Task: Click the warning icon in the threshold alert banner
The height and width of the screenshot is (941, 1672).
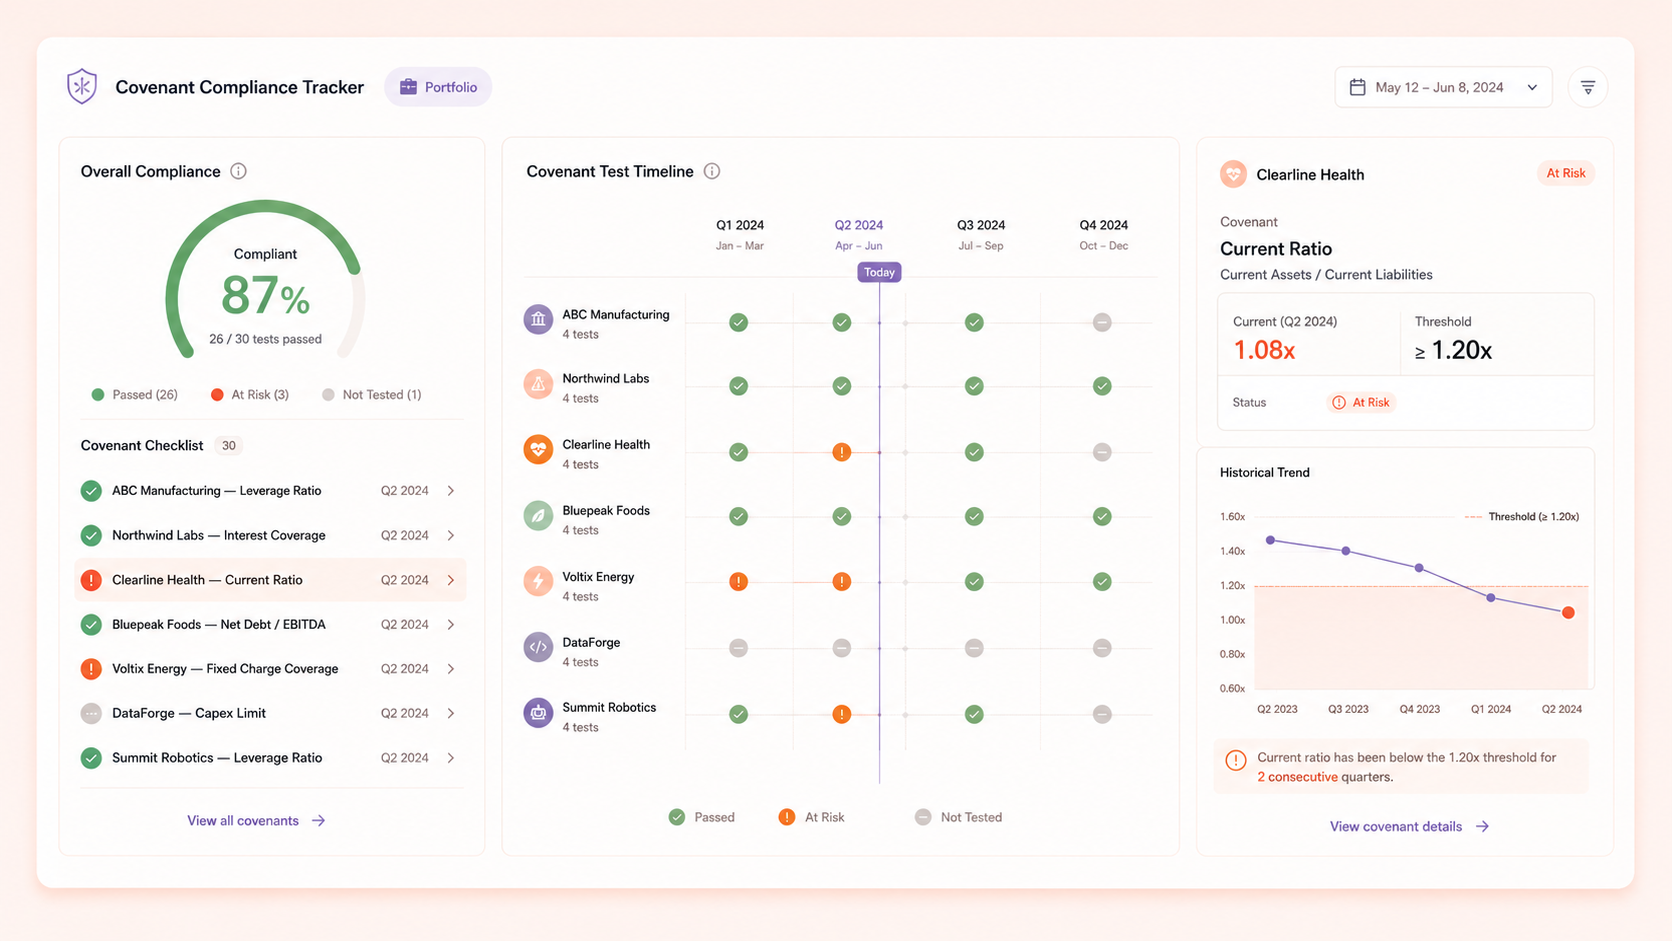Action: coord(1236,760)
